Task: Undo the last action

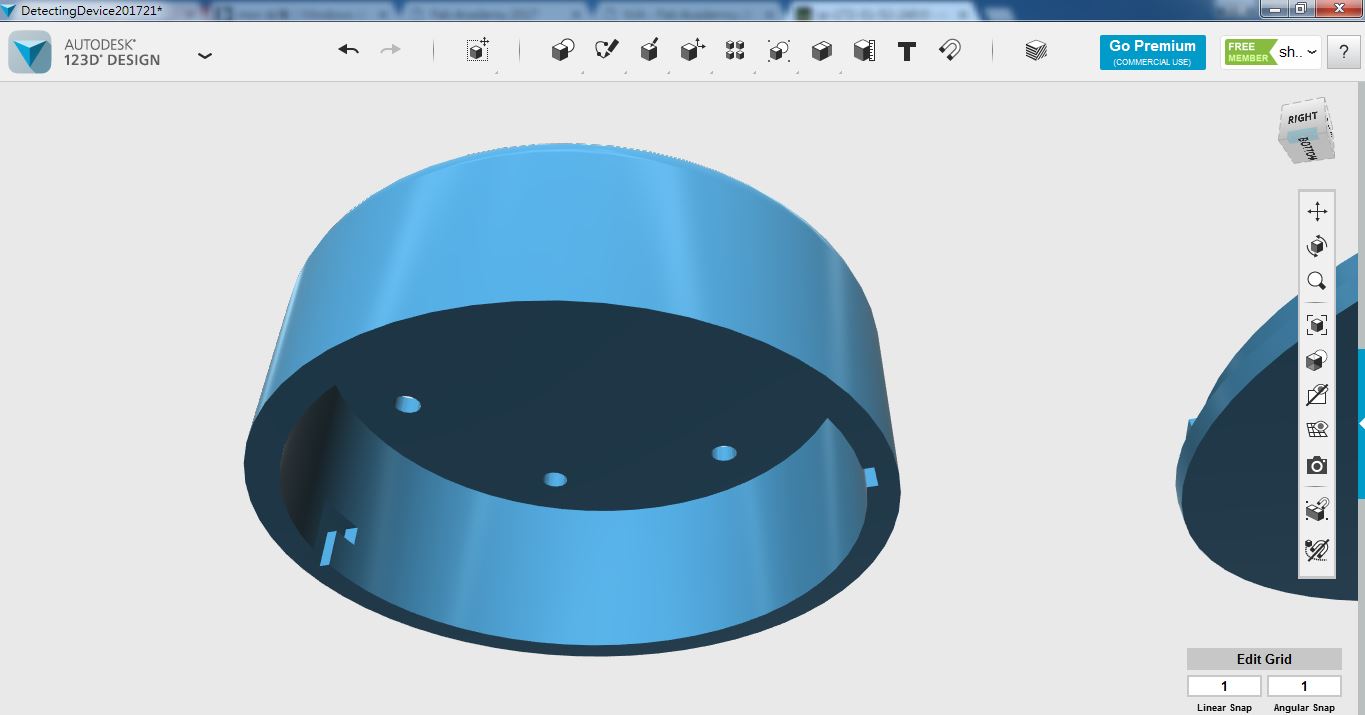Action: (348, 50)
